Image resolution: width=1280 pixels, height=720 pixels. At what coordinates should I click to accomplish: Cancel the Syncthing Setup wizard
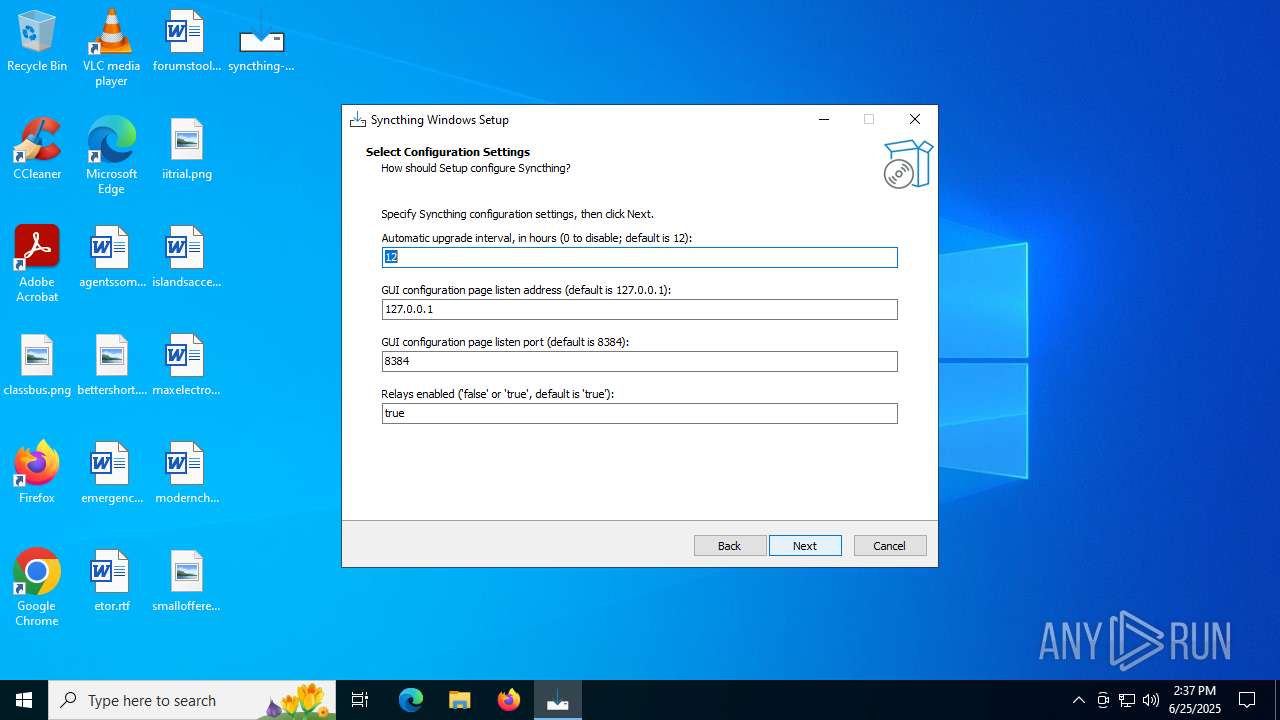[x=890, y=546]
